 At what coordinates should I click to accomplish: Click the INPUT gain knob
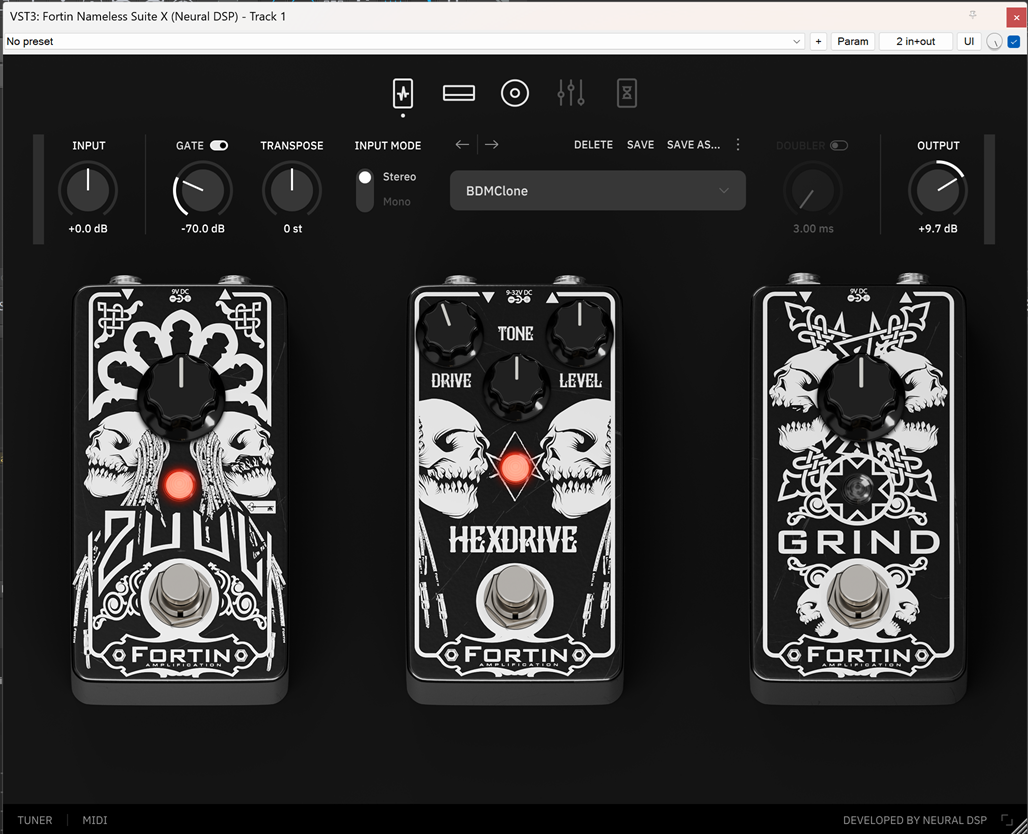[89, 189]
